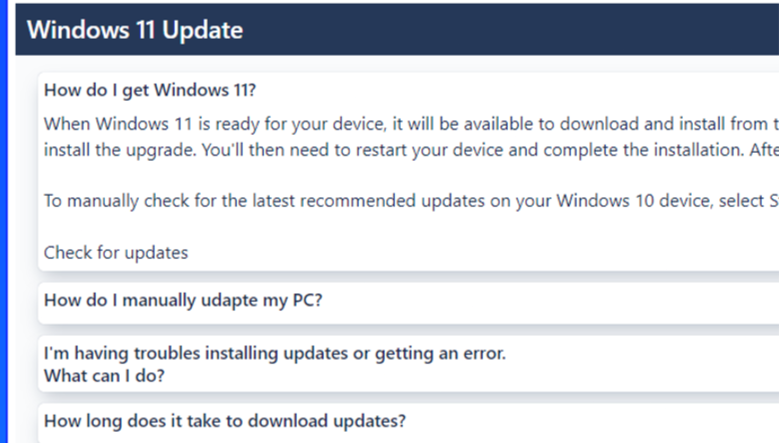The height and width of the screenshot is (443, 779).
Task: Click the "Windows 11 Update" header title
Action: [135, 30]
